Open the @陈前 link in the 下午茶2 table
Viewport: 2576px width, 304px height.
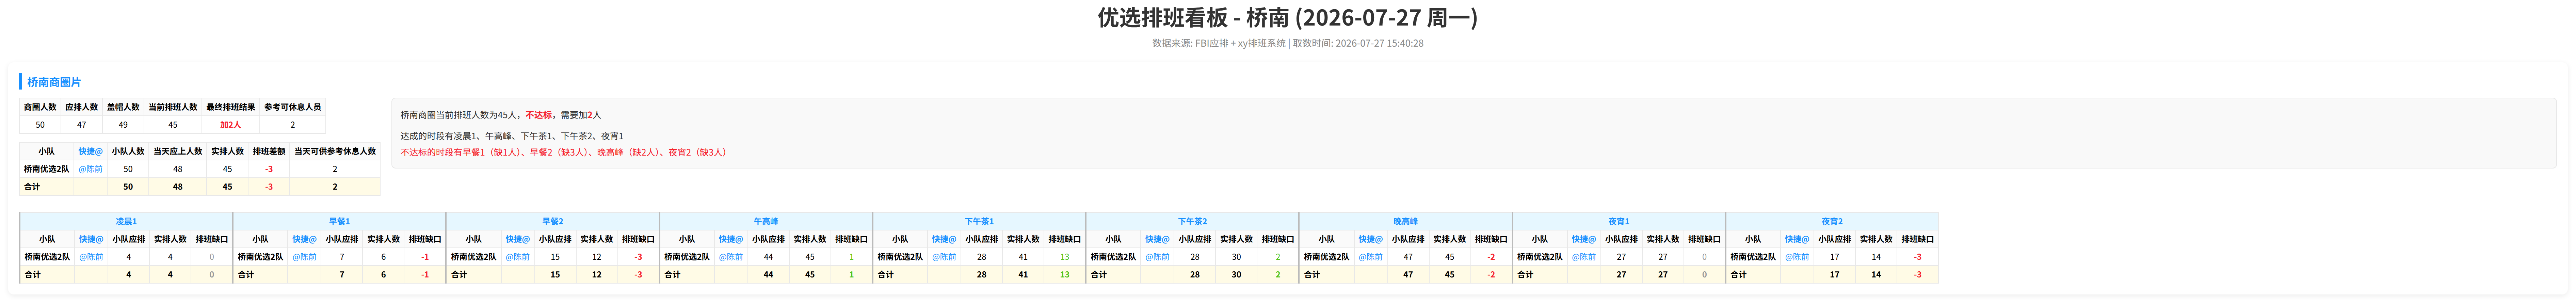point(1157,257)
